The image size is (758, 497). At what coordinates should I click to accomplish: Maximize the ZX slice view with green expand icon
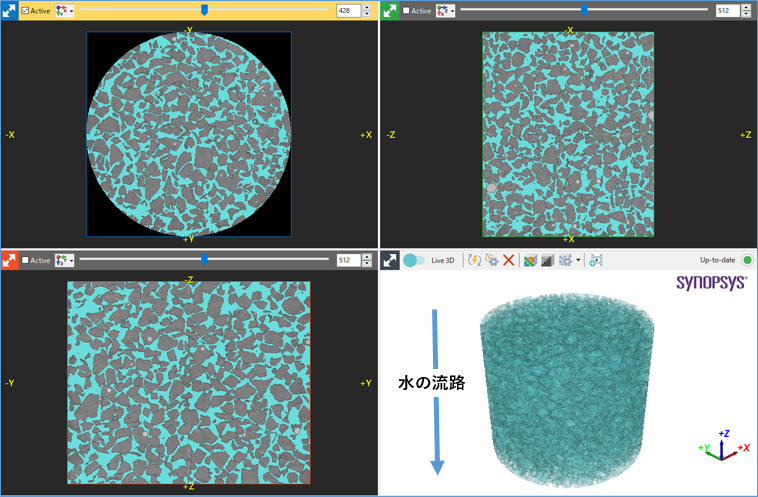390,10
